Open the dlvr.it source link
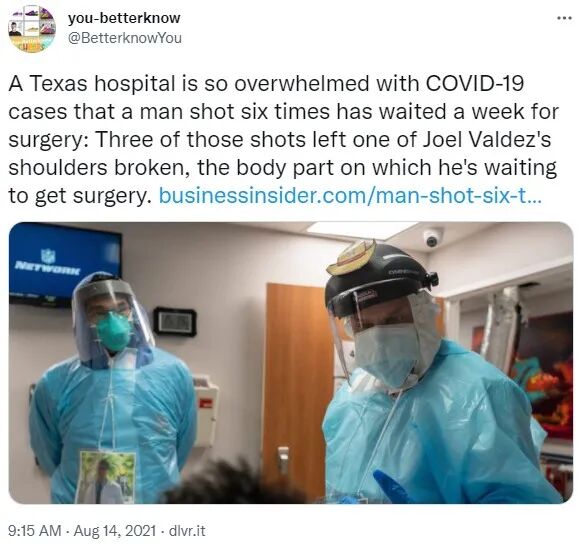The width and height of the screenshot is (585, 553). click(187, 531)
